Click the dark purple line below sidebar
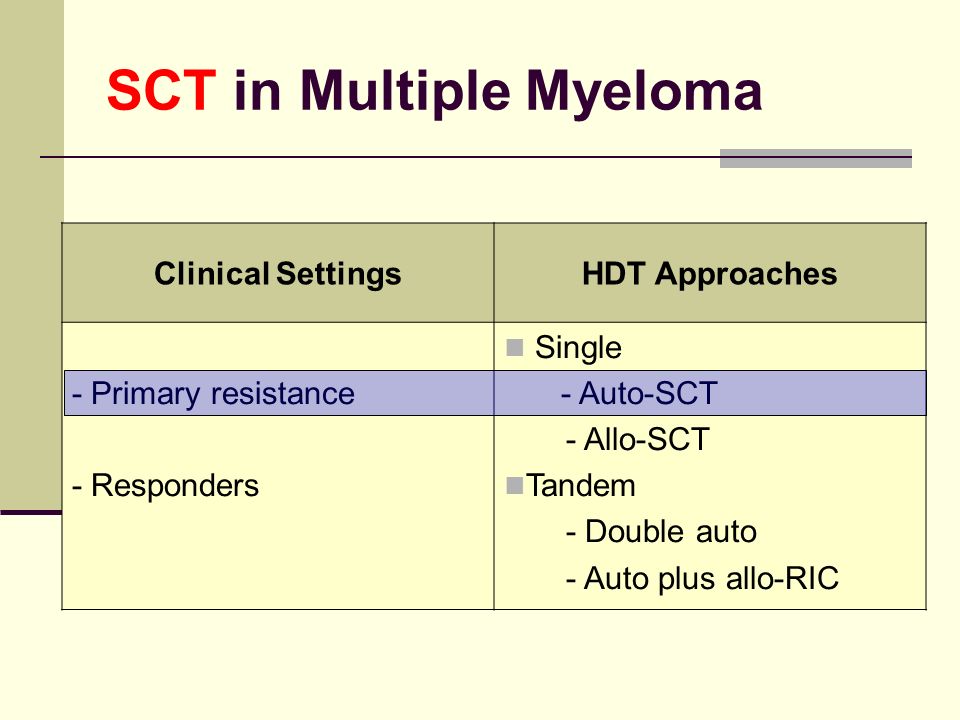The height and width of the screenshot is (720, 960). 31,512
